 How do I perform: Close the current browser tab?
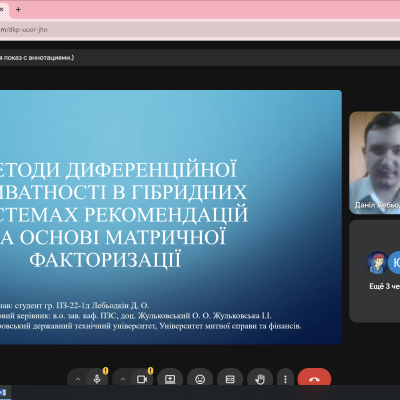[x=2, y=10]
